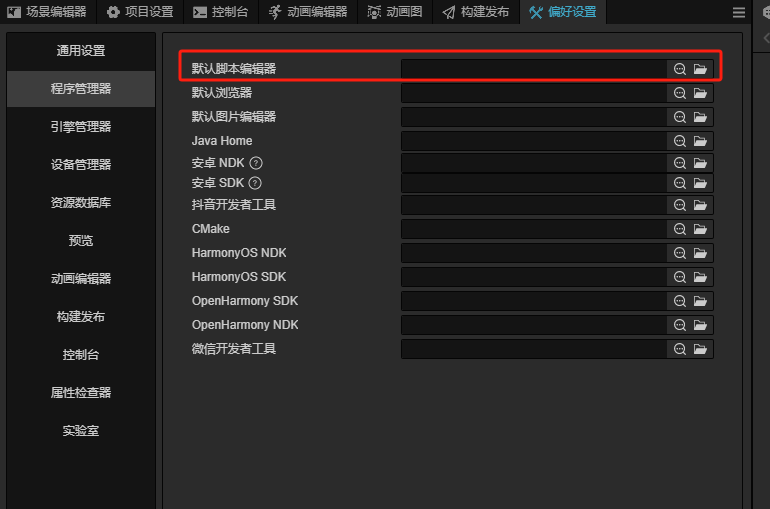Focus the Java Home path field
770x509 pixels.
point(534,141)
